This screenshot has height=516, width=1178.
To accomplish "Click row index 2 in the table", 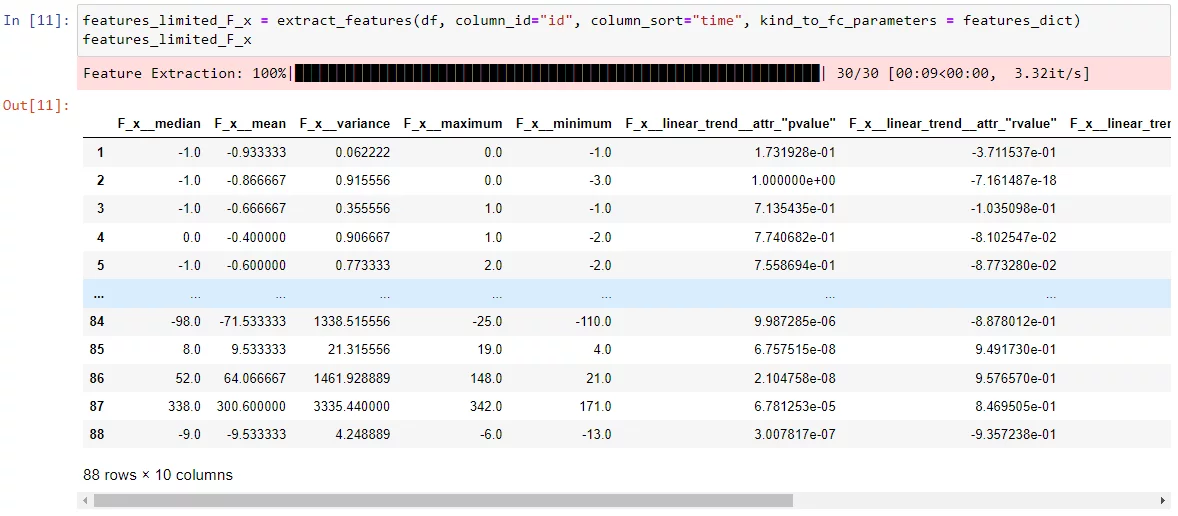I will [100, 180].
